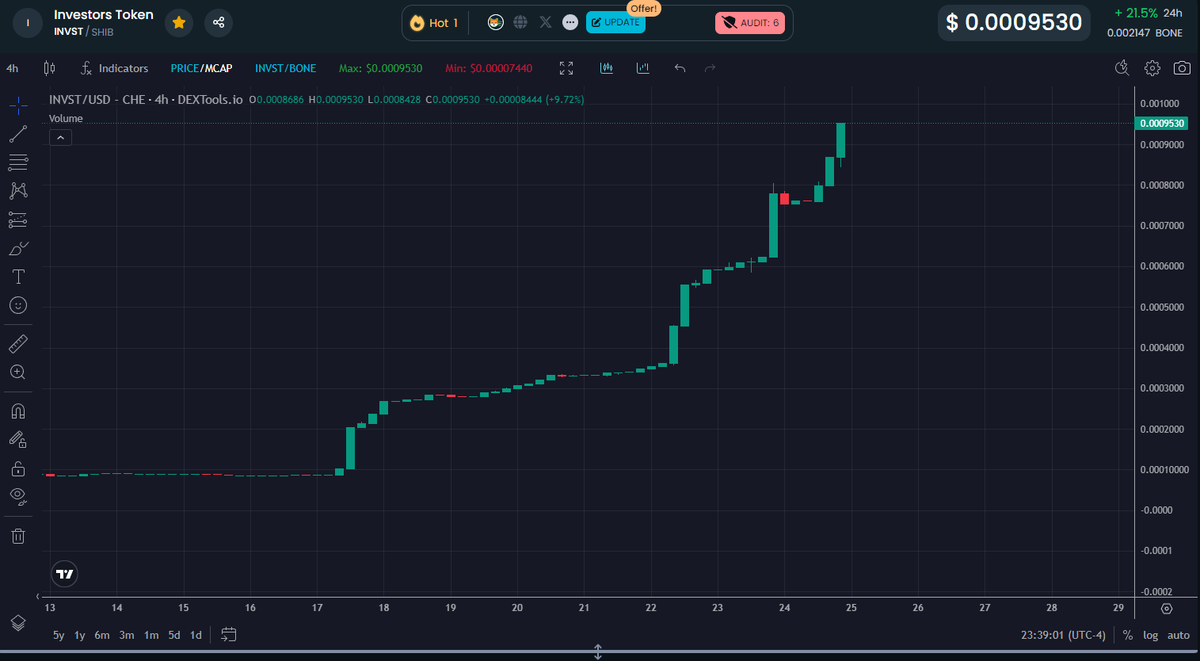Click the INVST/USD chart title legend
The image size is (1200, 661).
[x=146, y=100]
